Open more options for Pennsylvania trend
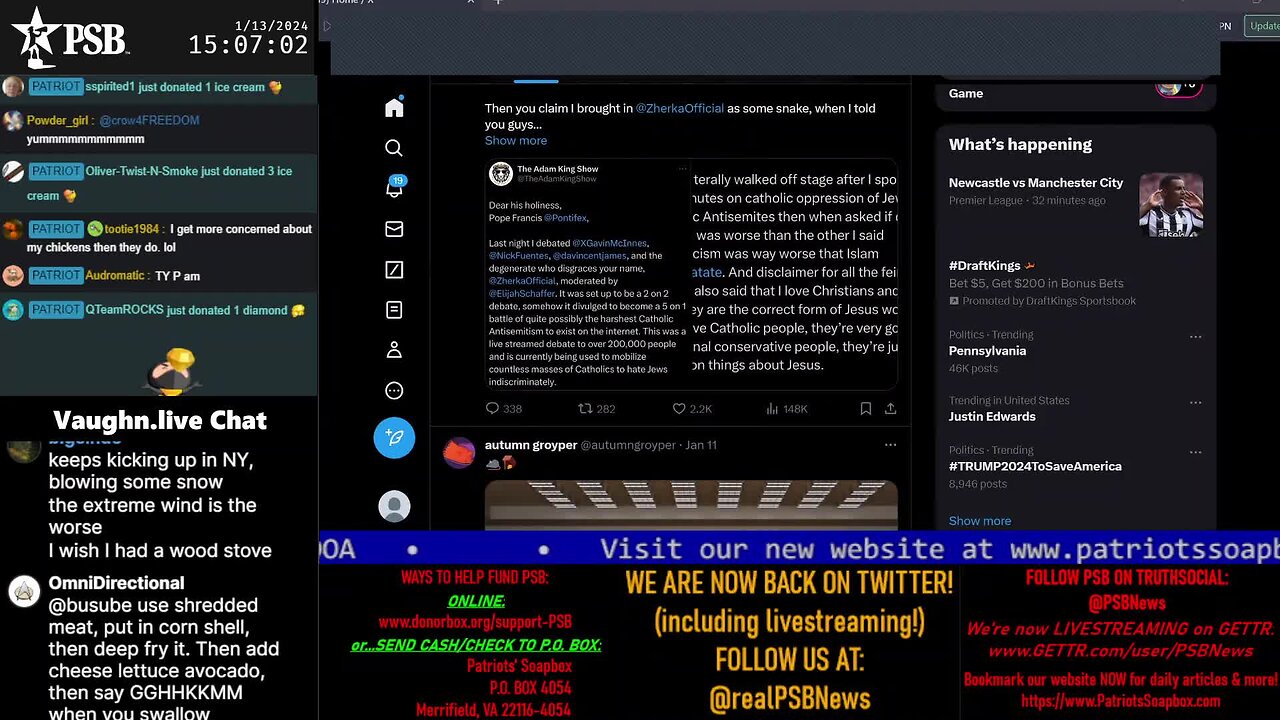Viewport: 1280px width, 720px height. coord(1195,336)
